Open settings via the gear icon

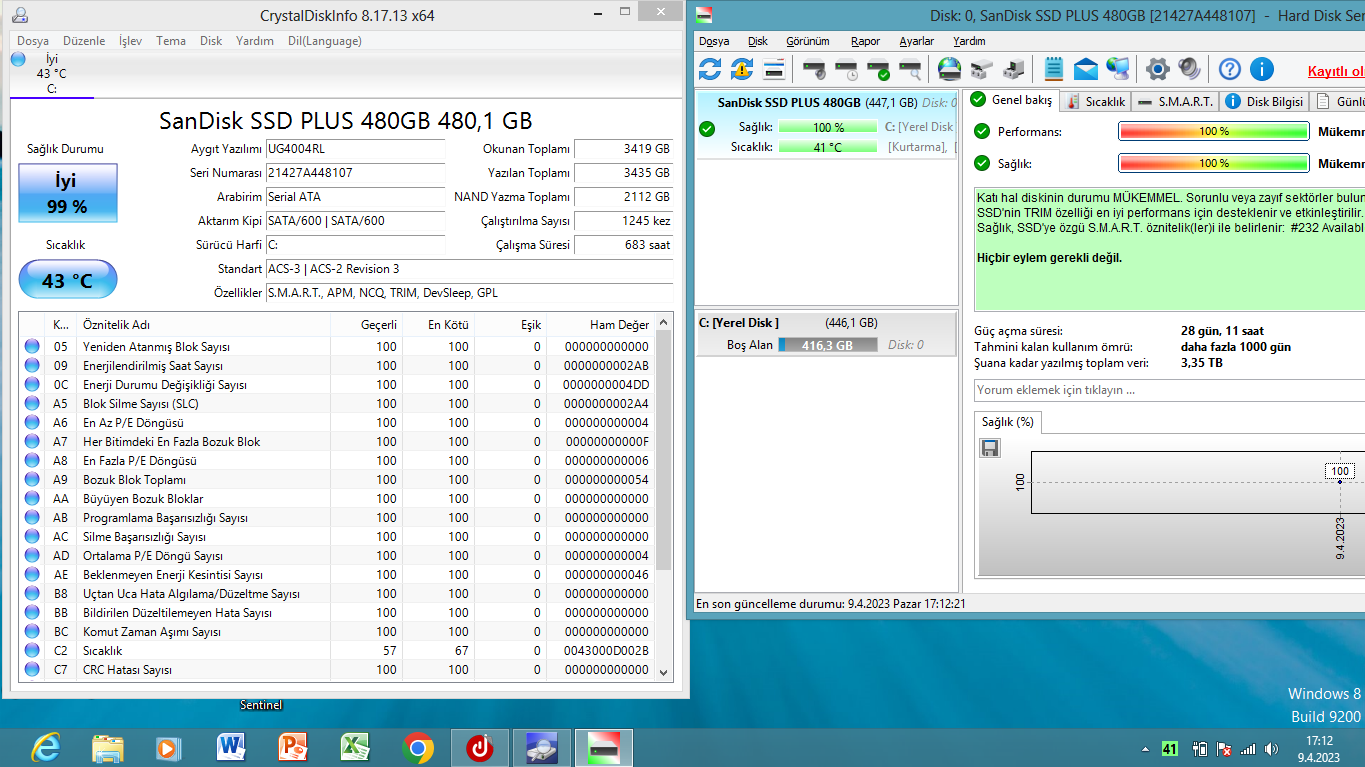(1157, 69)
